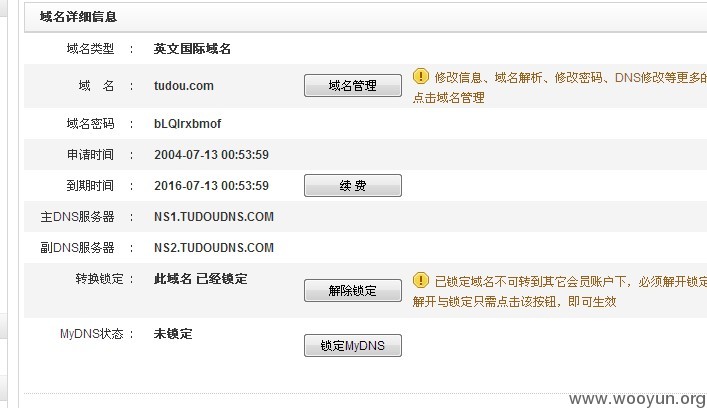Click the NS2.TUDOUDNS.COM secondary DNS value

point(214,248)
